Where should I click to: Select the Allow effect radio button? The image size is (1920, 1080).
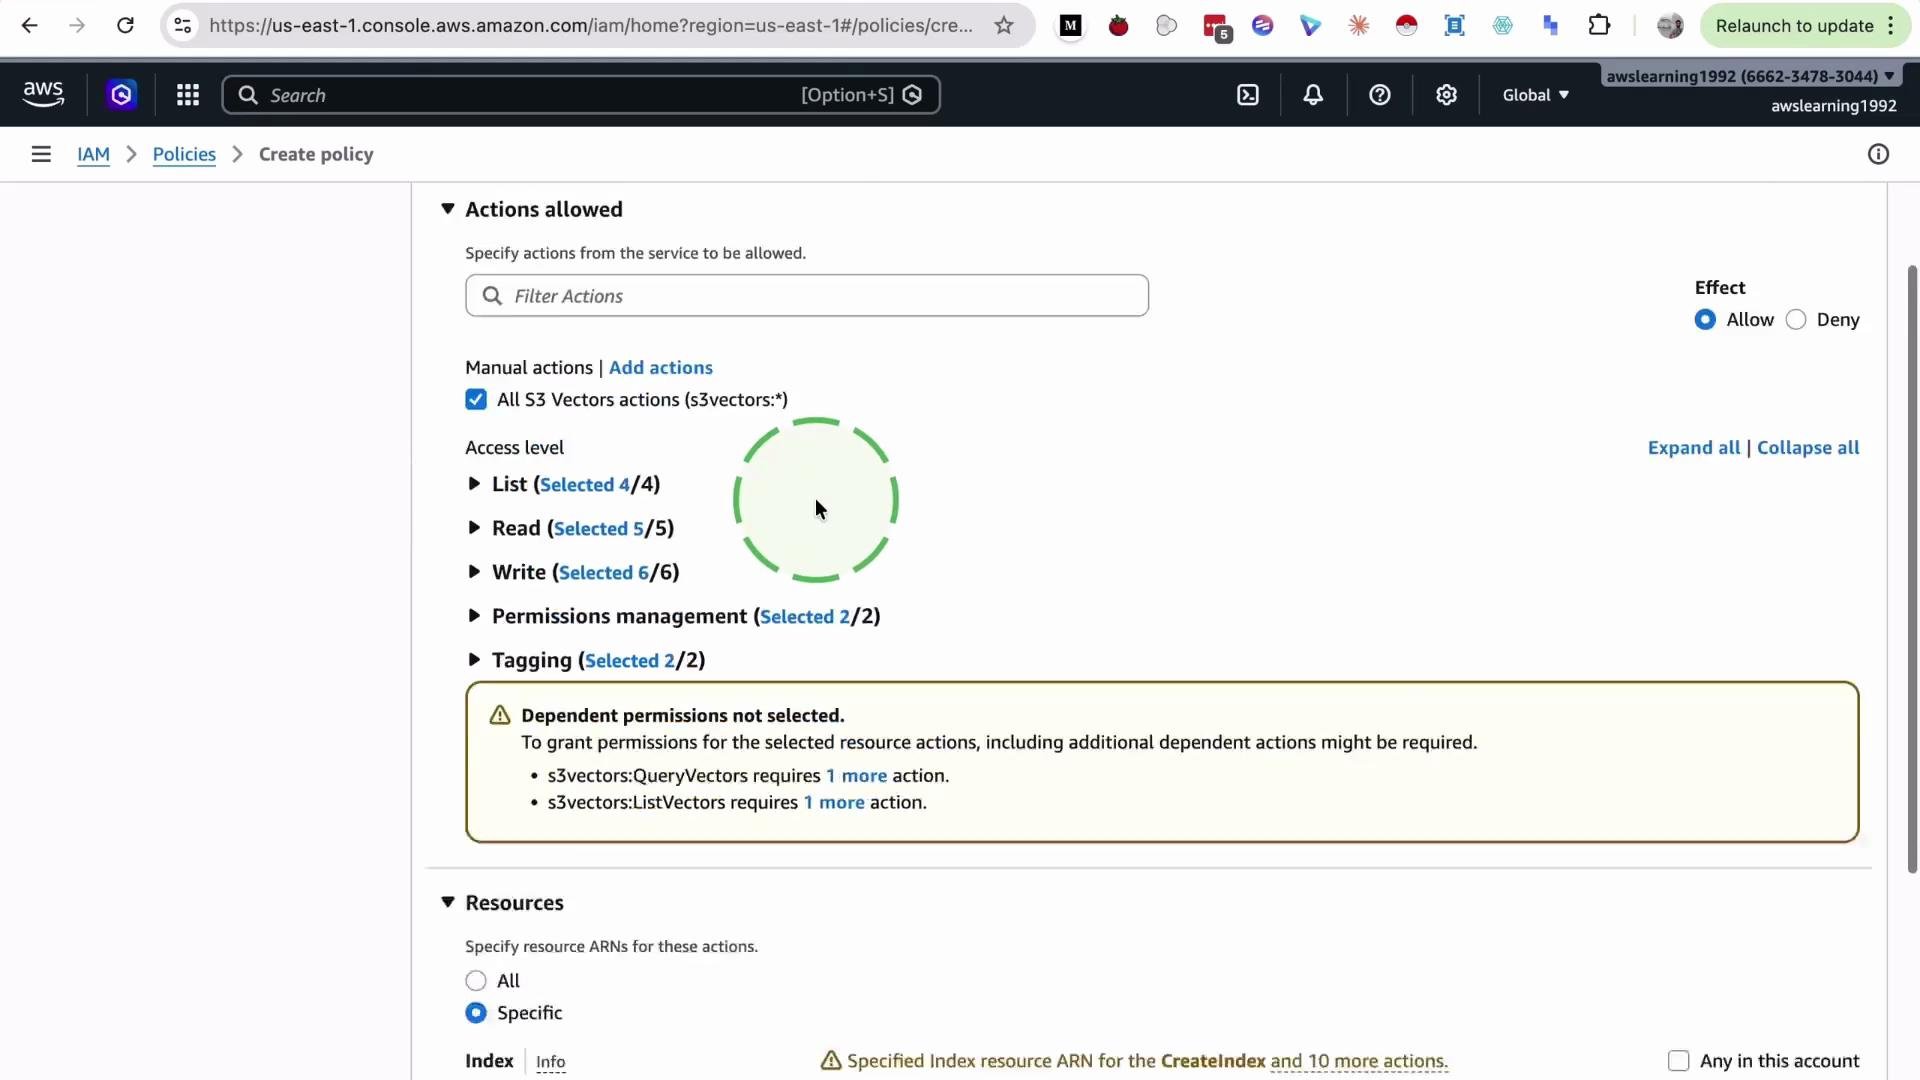point(1705,320)
